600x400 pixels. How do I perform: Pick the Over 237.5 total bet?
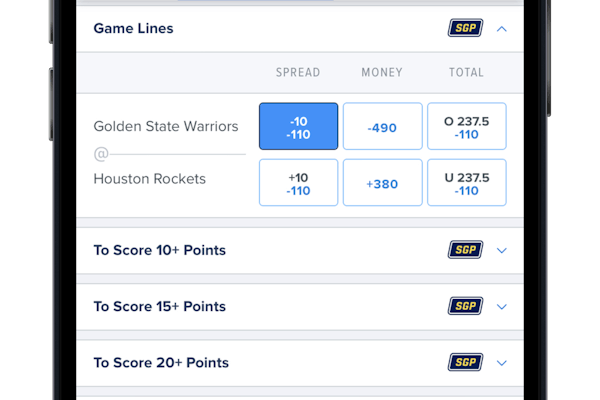pos(466,126)
